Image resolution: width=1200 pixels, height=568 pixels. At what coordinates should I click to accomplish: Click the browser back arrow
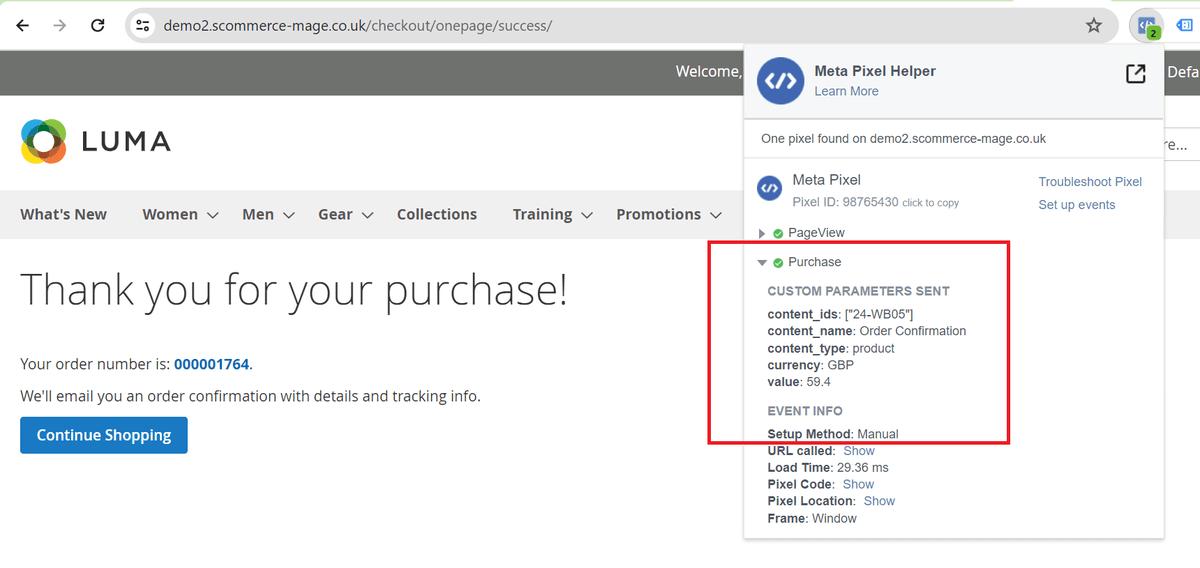(22, 25)
